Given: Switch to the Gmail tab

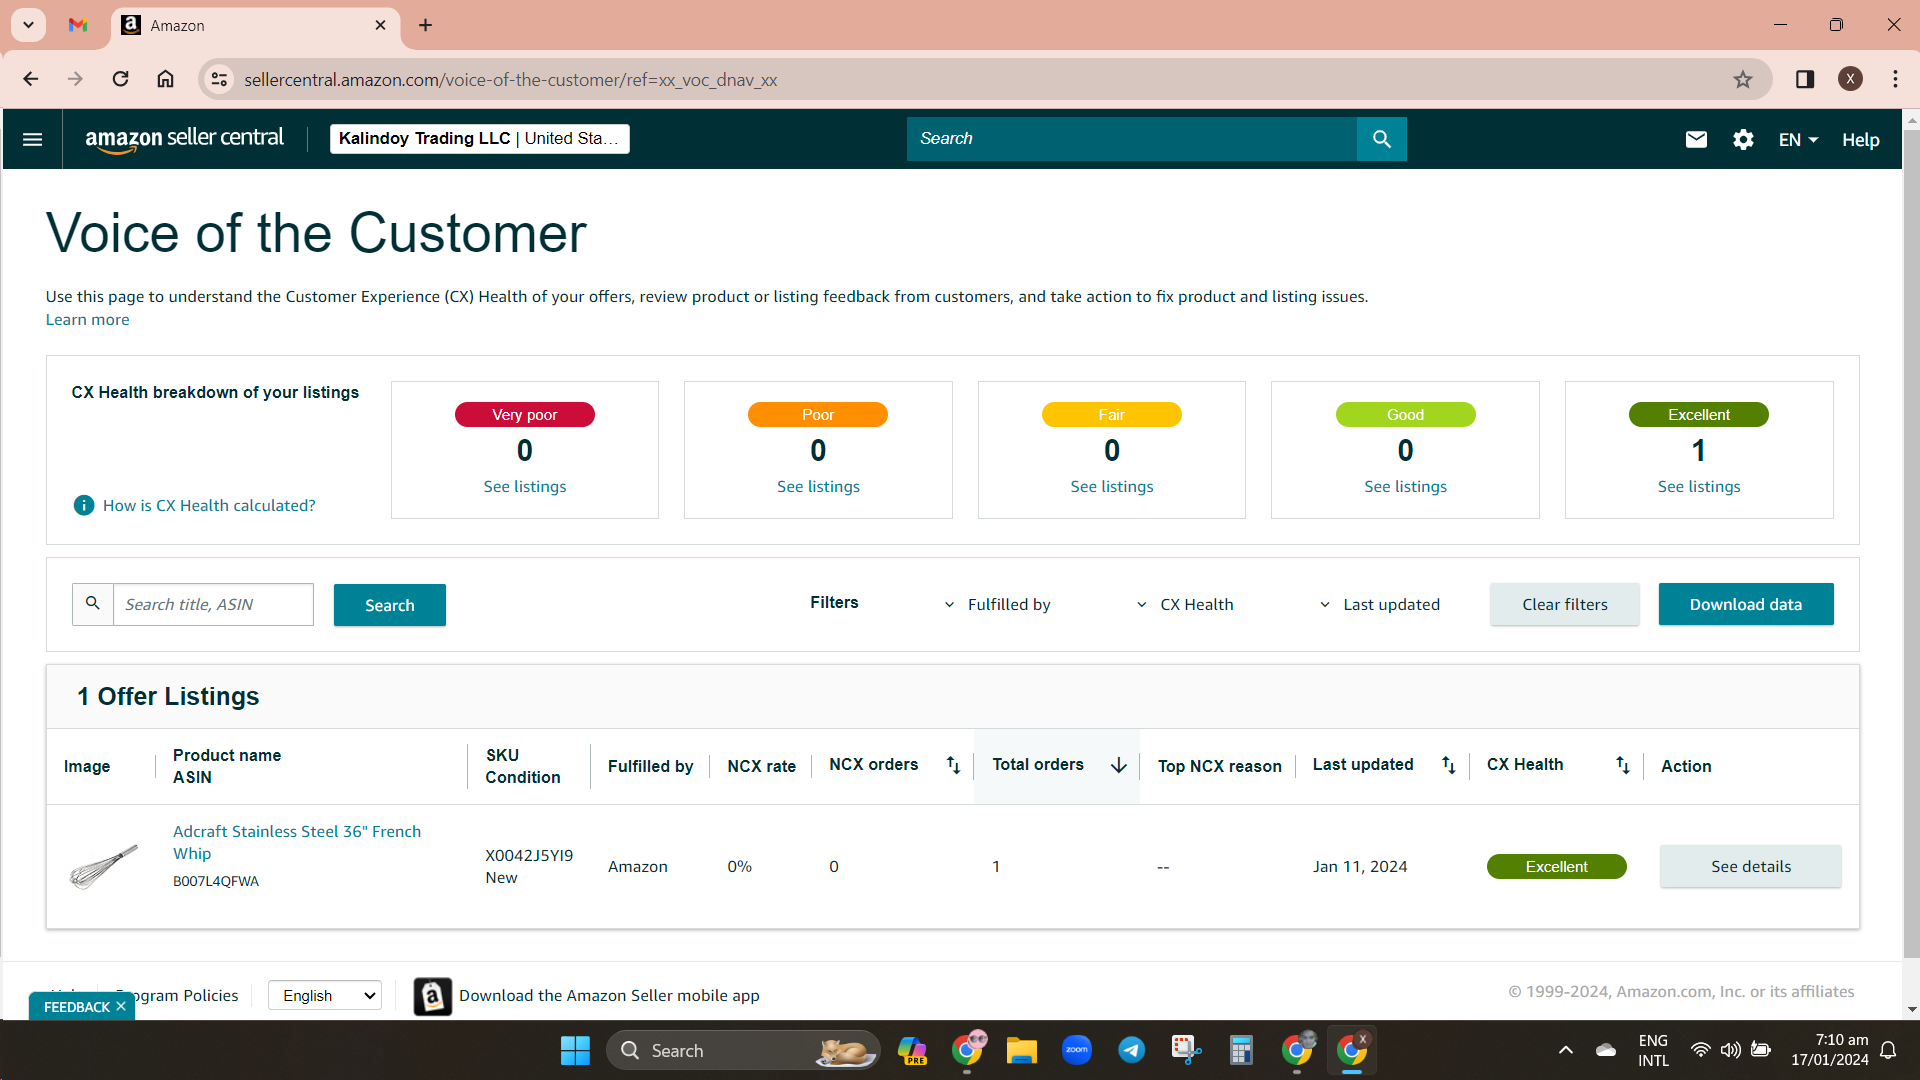Looking at the screenshot, I should (x=78, y=25).
